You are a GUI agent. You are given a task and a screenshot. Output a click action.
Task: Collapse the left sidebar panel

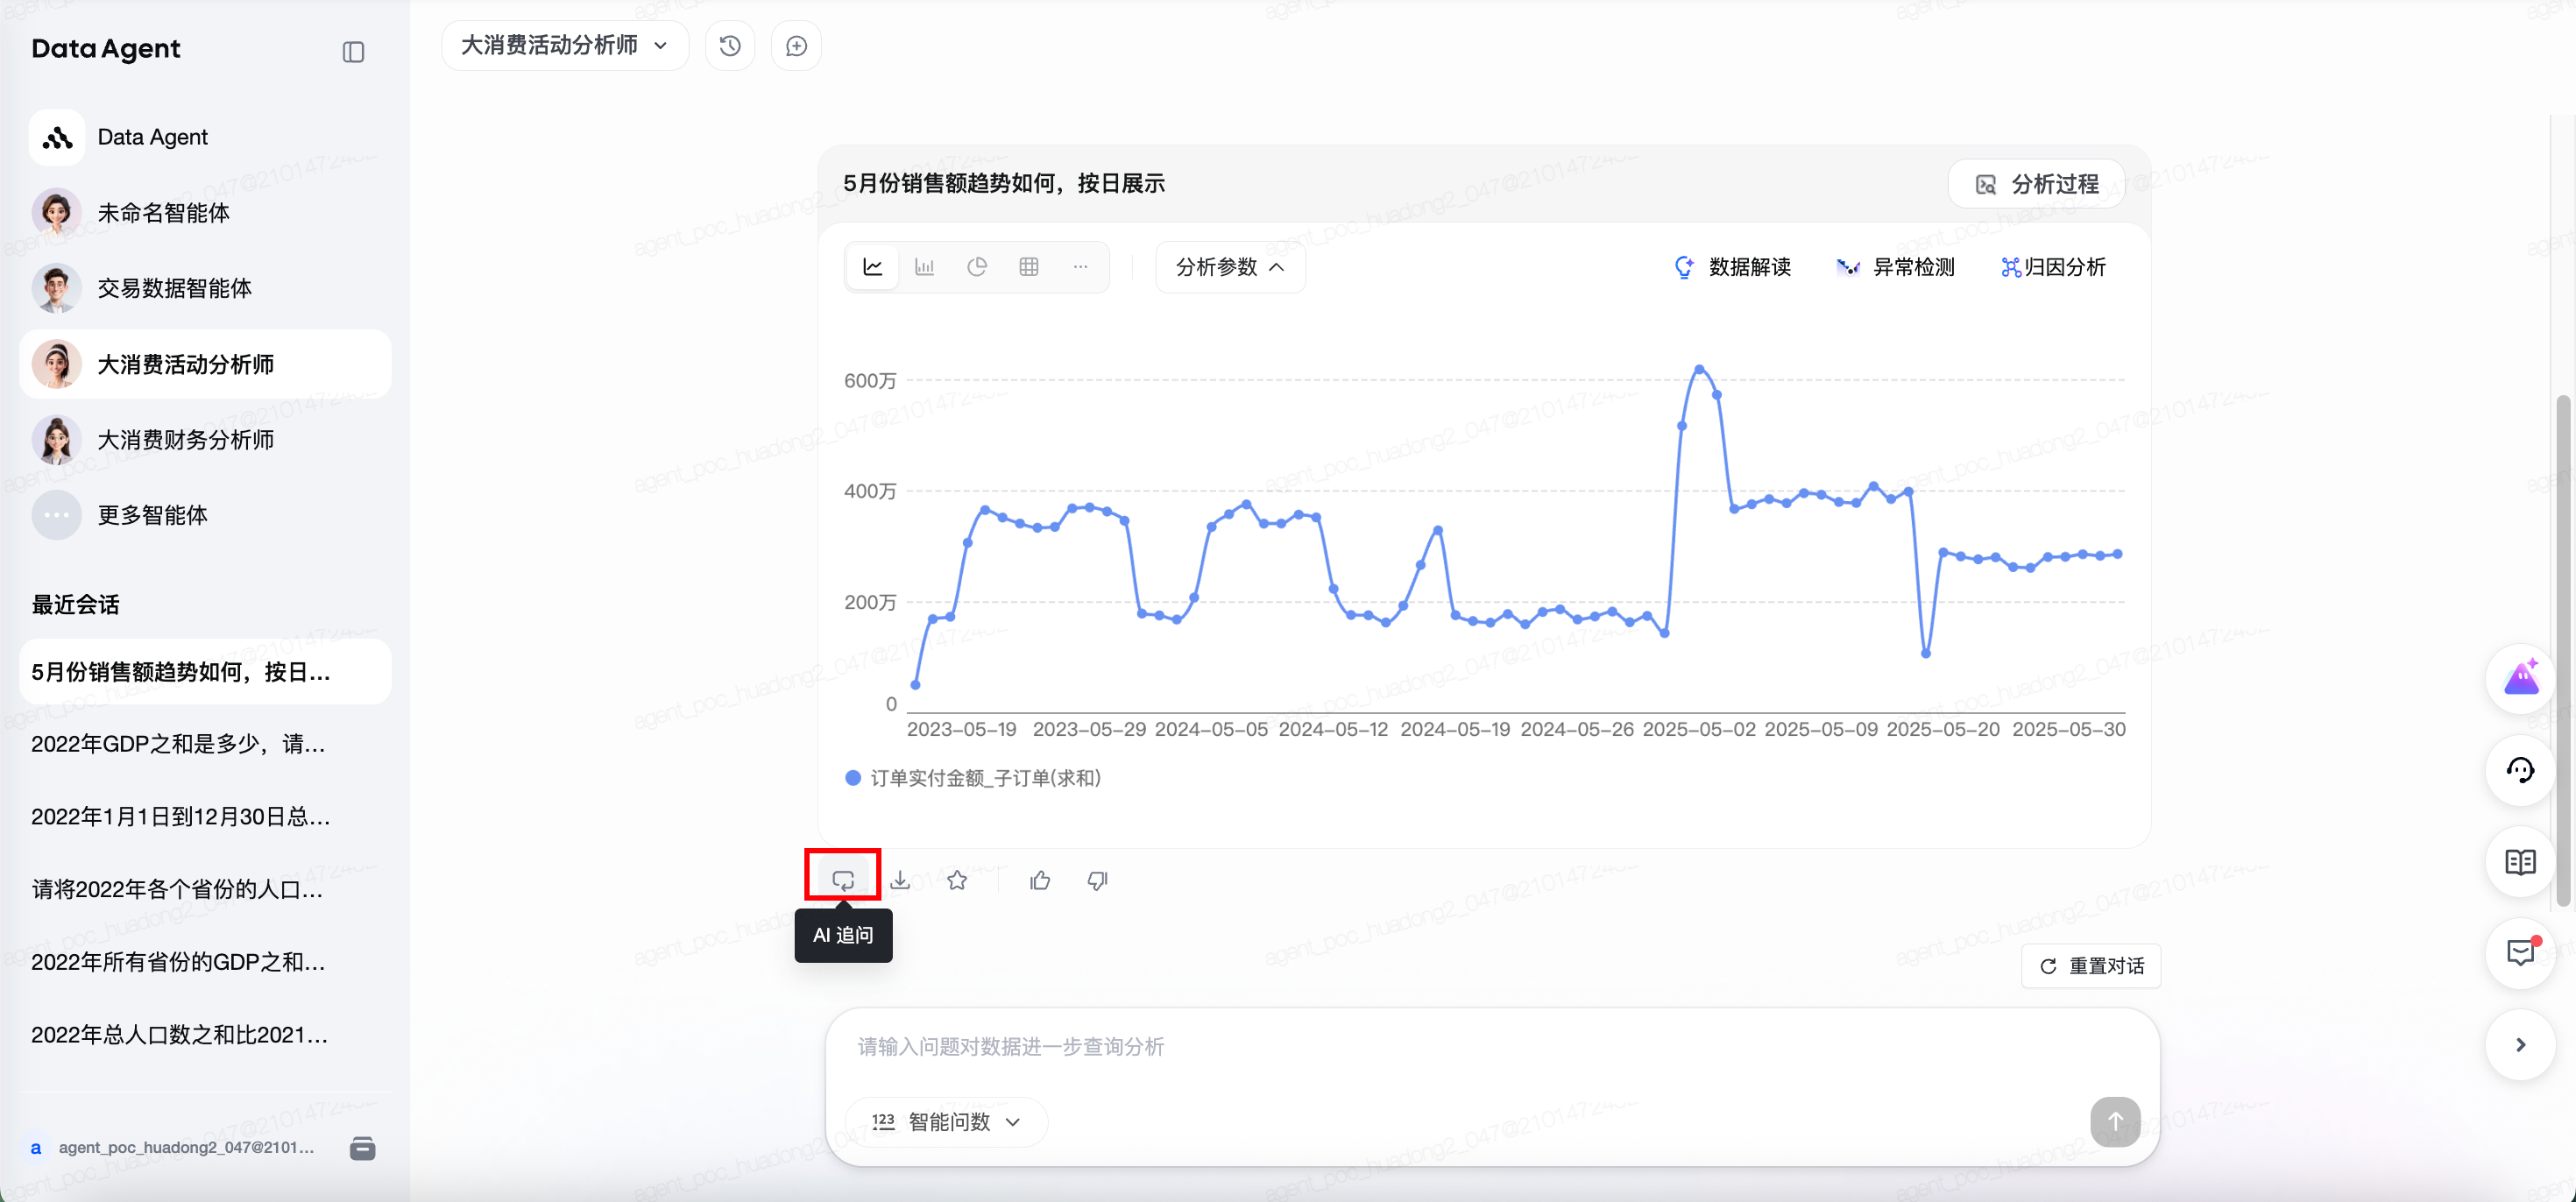(353, 52)
